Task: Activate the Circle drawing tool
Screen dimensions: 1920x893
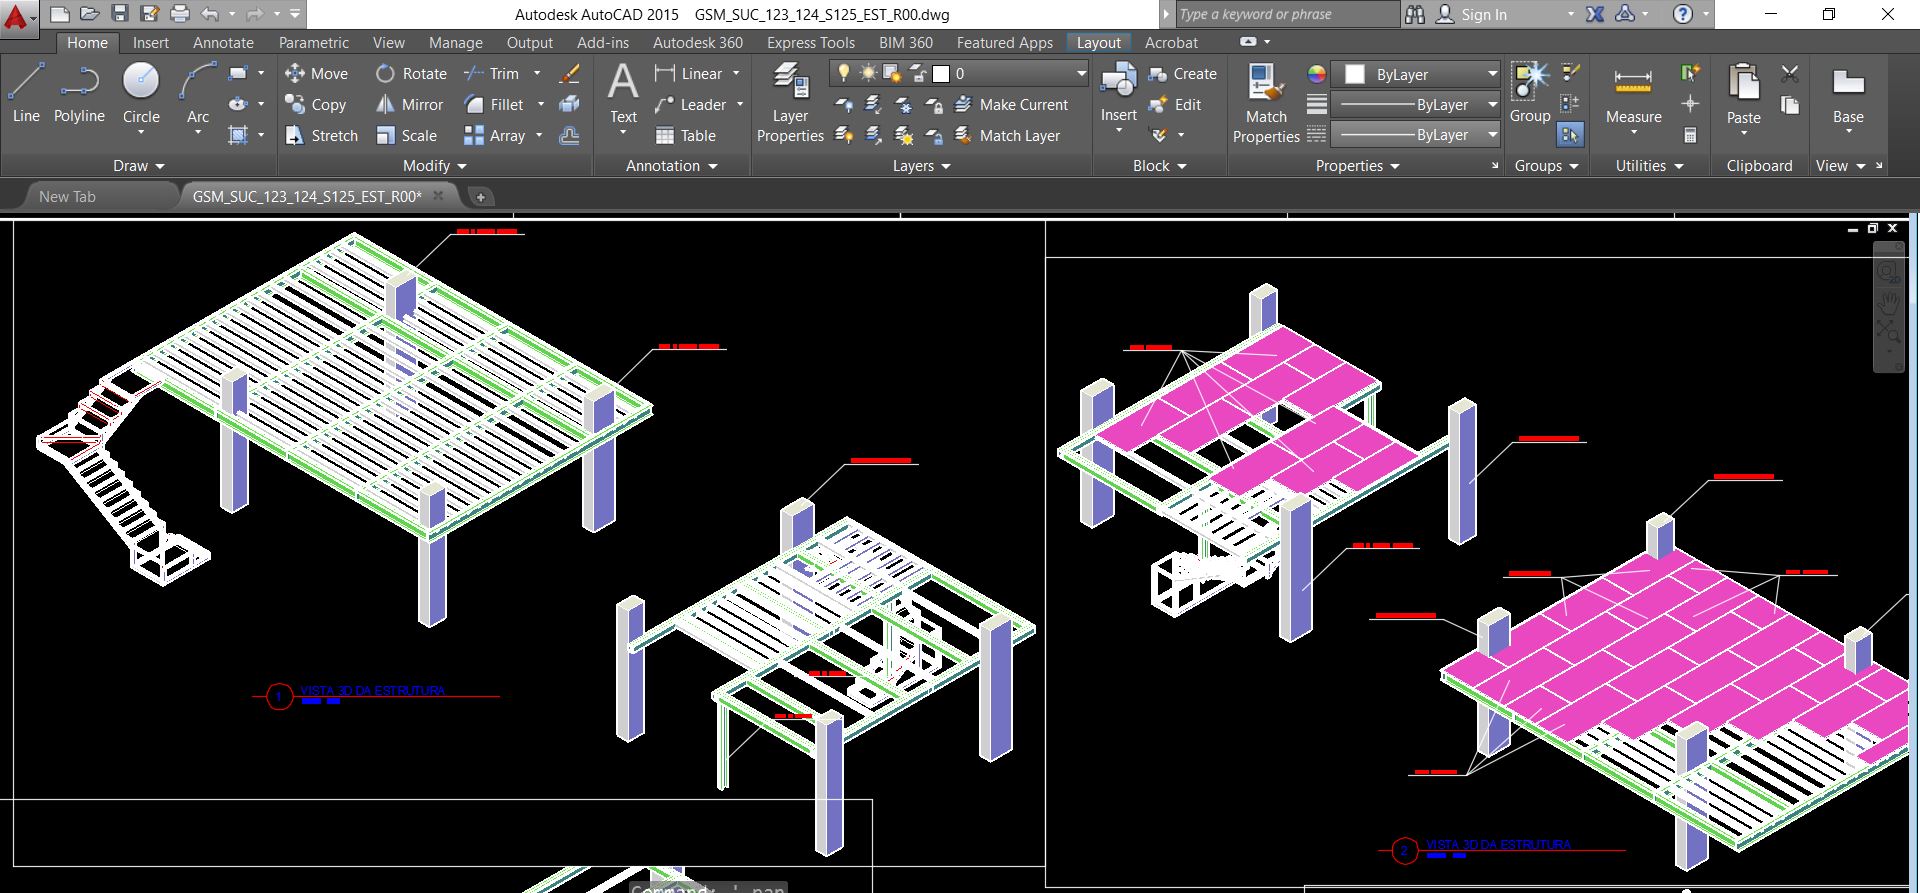Action: (x=141, y=93)
